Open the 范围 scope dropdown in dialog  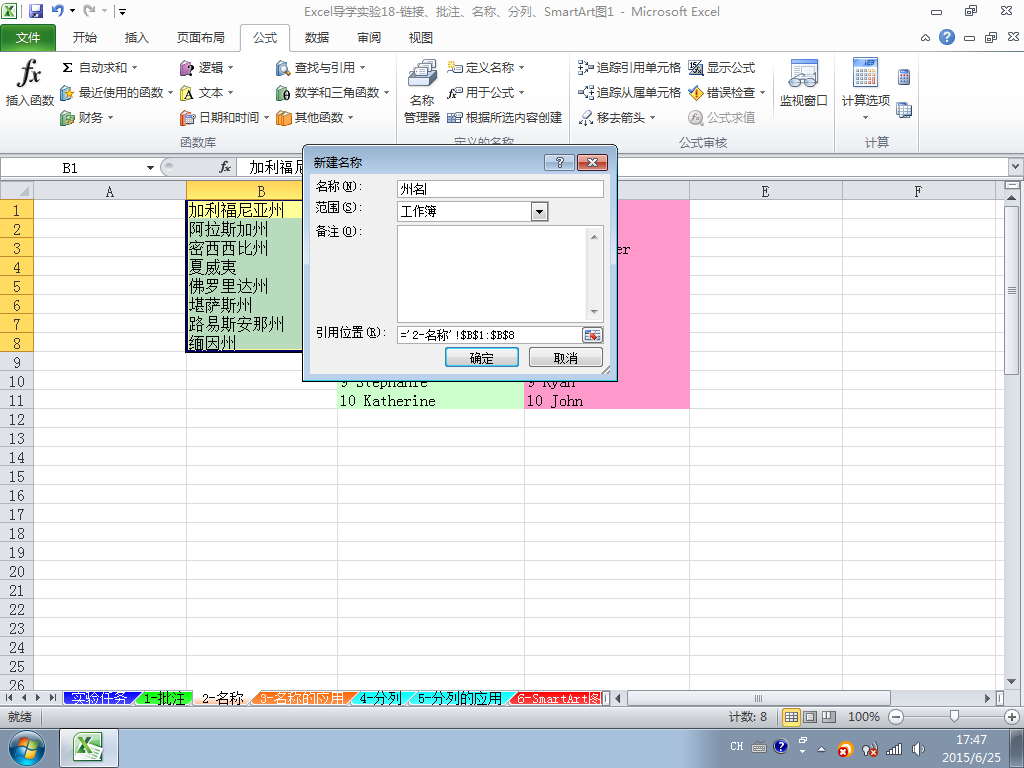539,212
